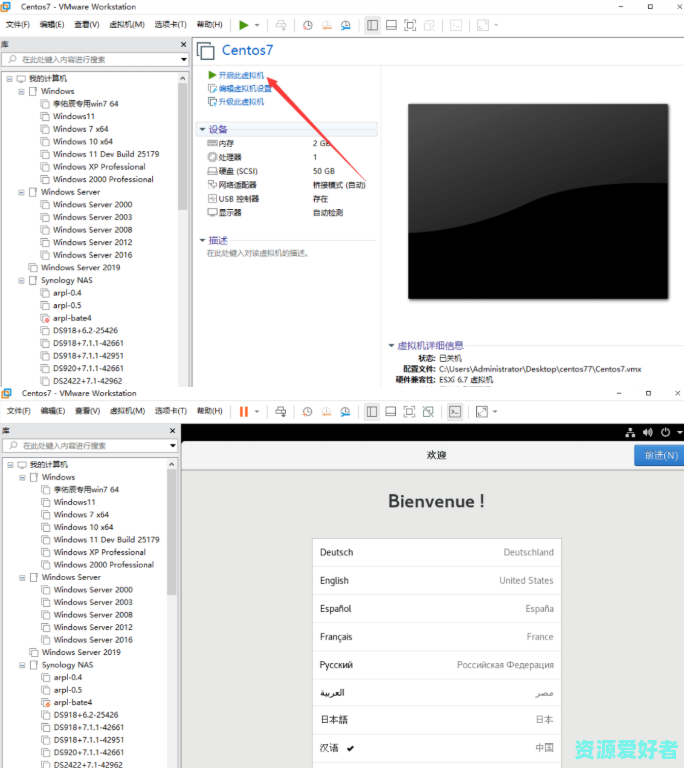
Task: Click 前进(N) button in welcome screen
Action: [x=660, y=456]
